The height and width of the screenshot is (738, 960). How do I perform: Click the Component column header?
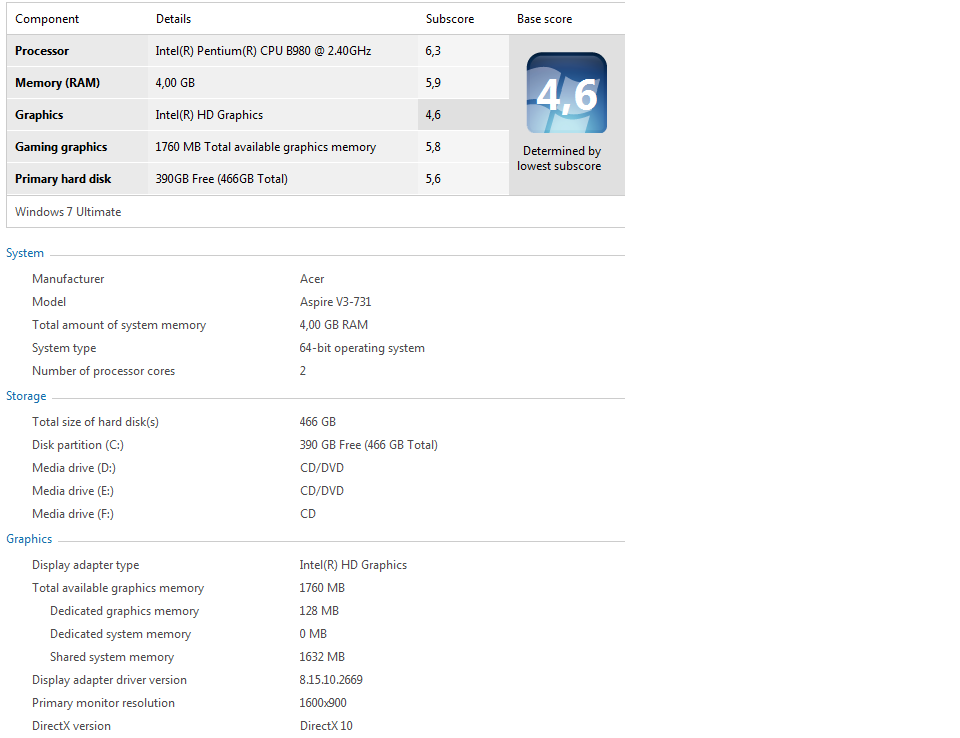tap(47, 19)
